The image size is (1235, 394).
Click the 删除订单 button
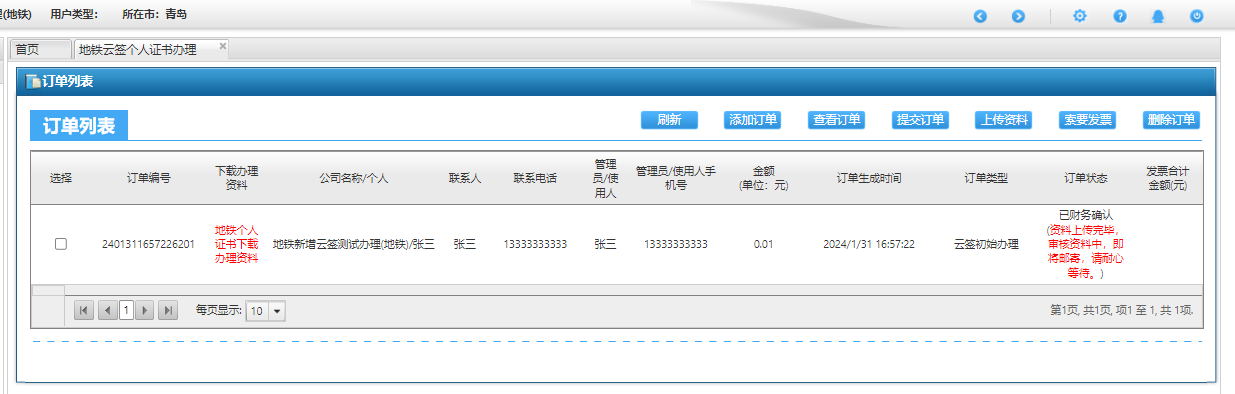(x=1172, y=120)
